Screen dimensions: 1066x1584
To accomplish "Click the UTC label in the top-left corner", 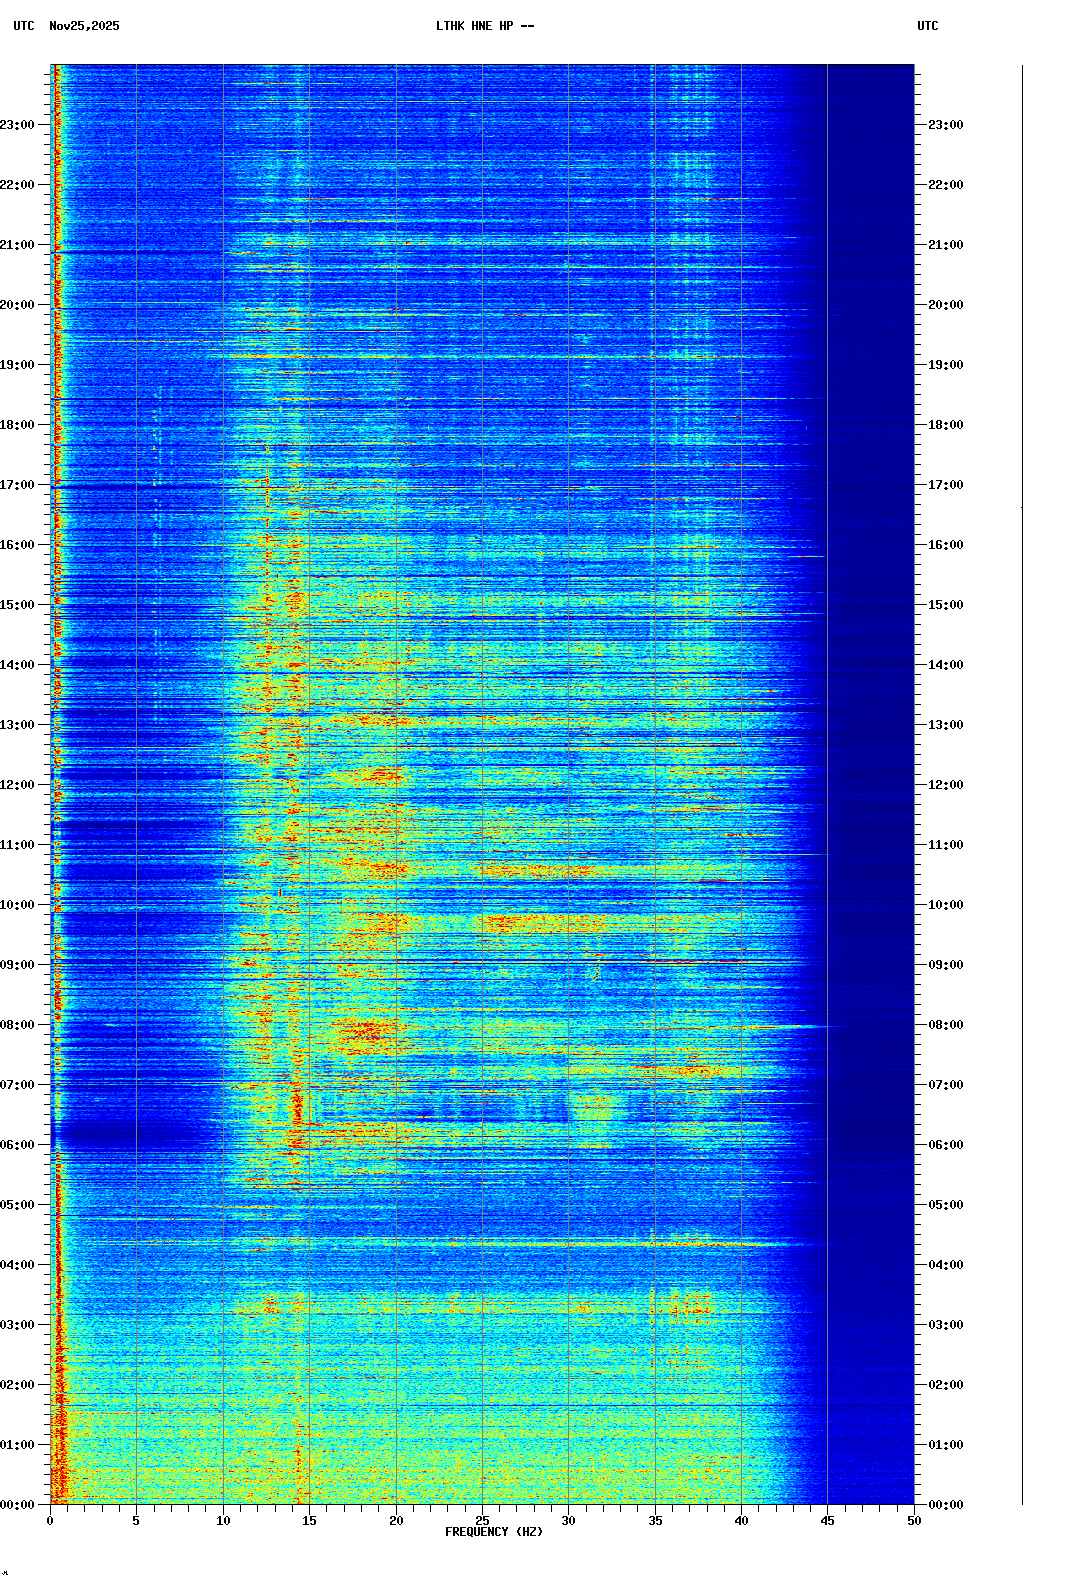I will [x=23, y=26].
